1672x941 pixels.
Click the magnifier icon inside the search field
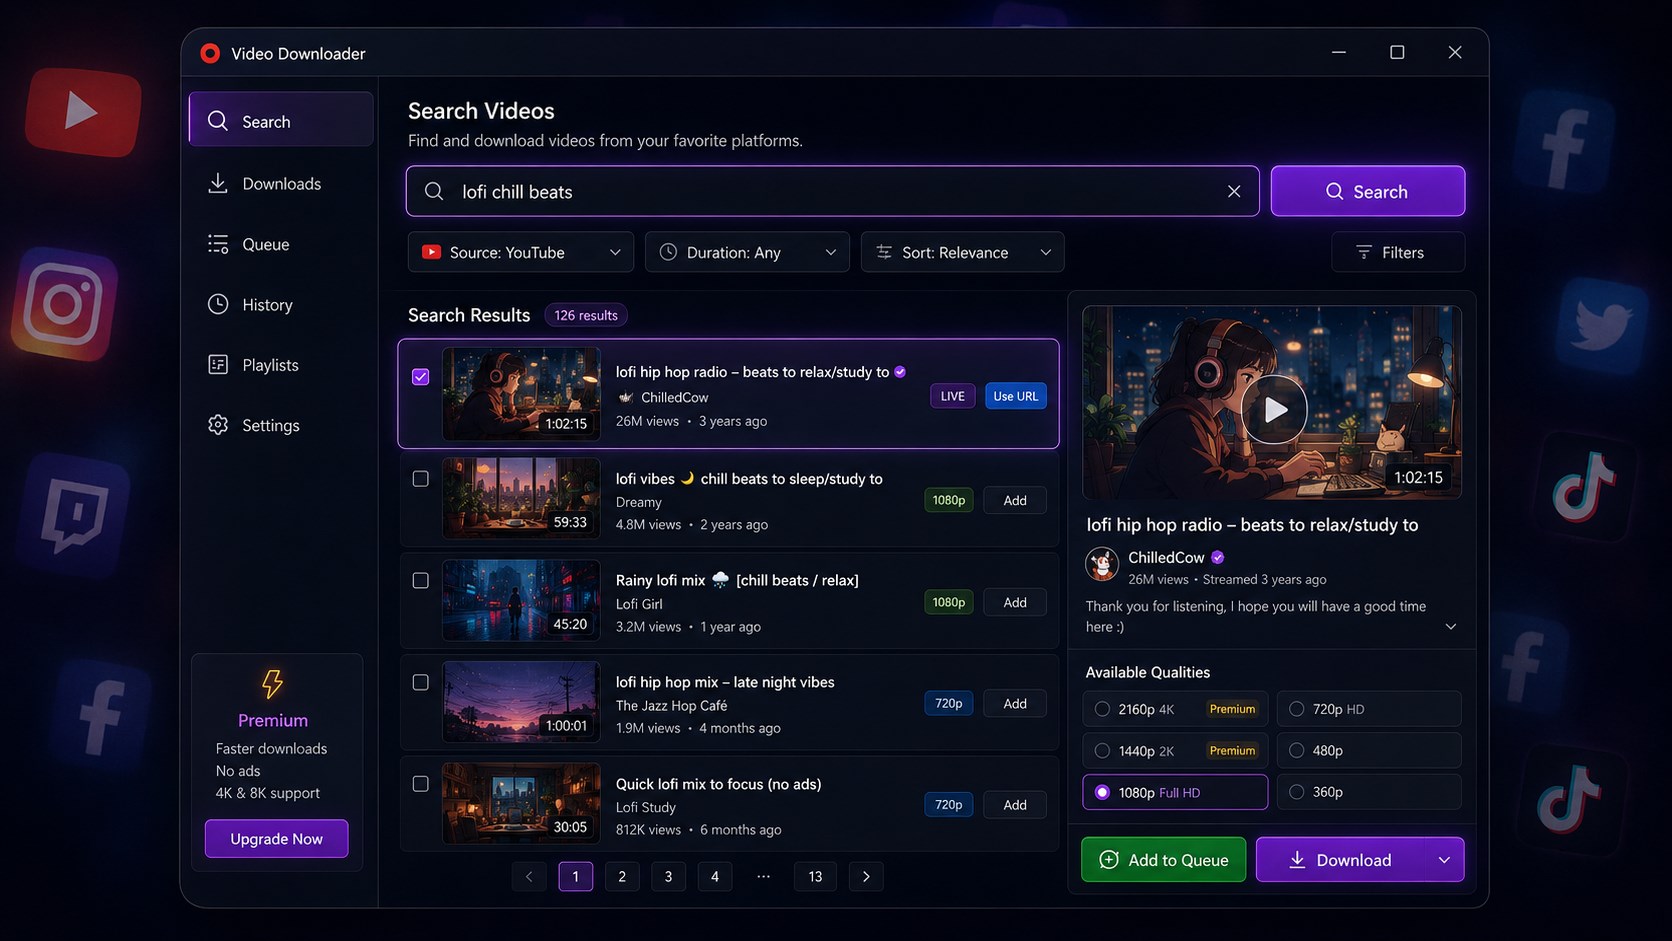click(434, 191)
